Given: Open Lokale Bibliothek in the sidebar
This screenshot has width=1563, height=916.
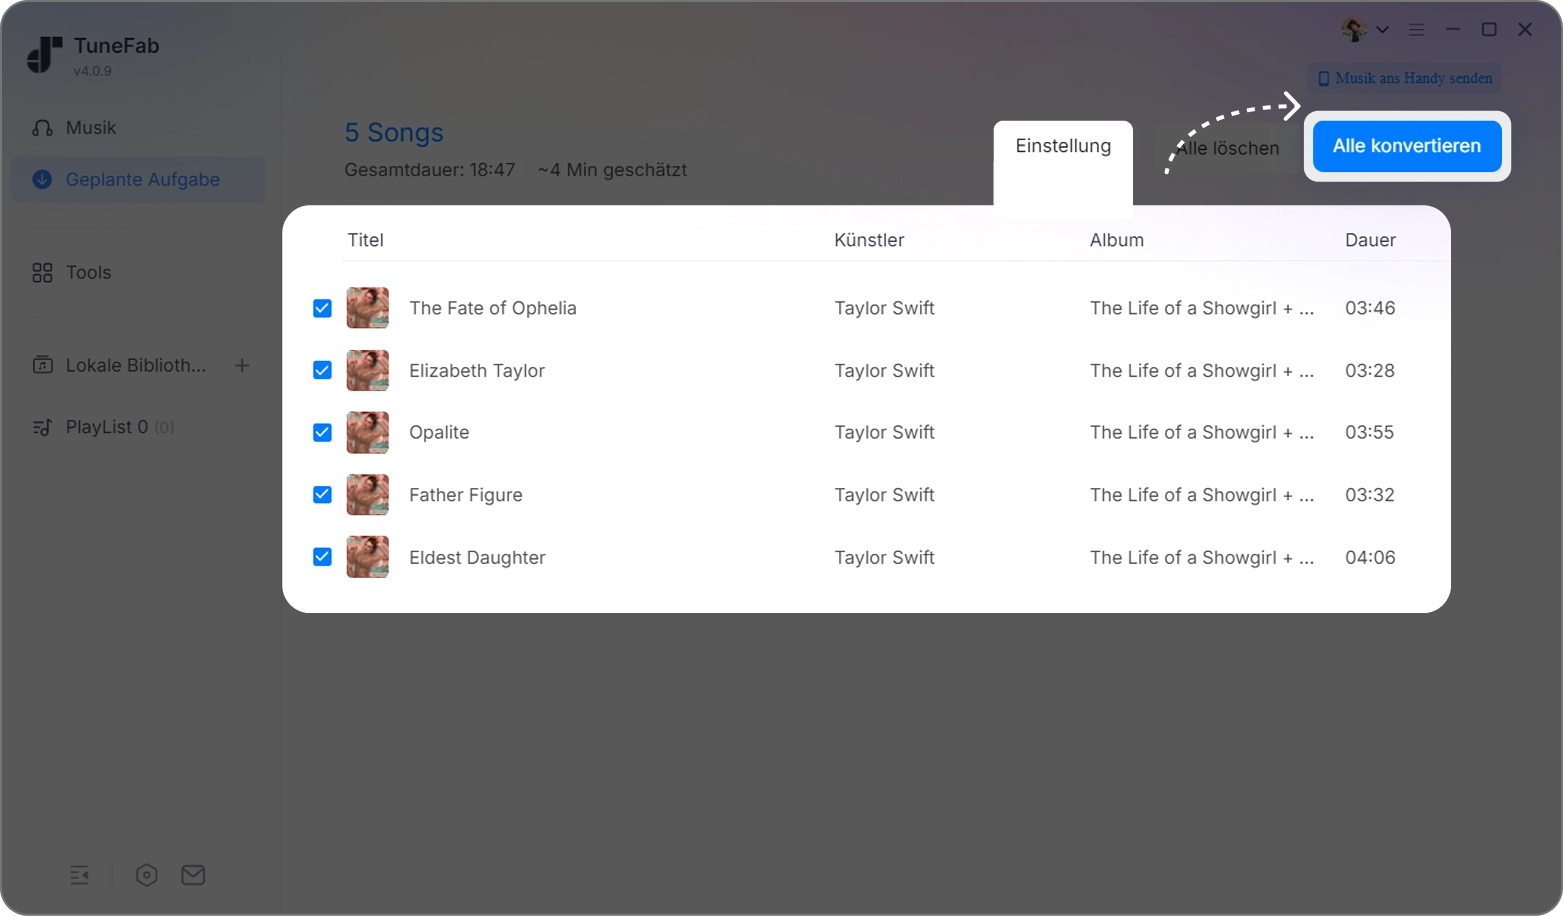Looking at the screenshot, I should point(136,366).
